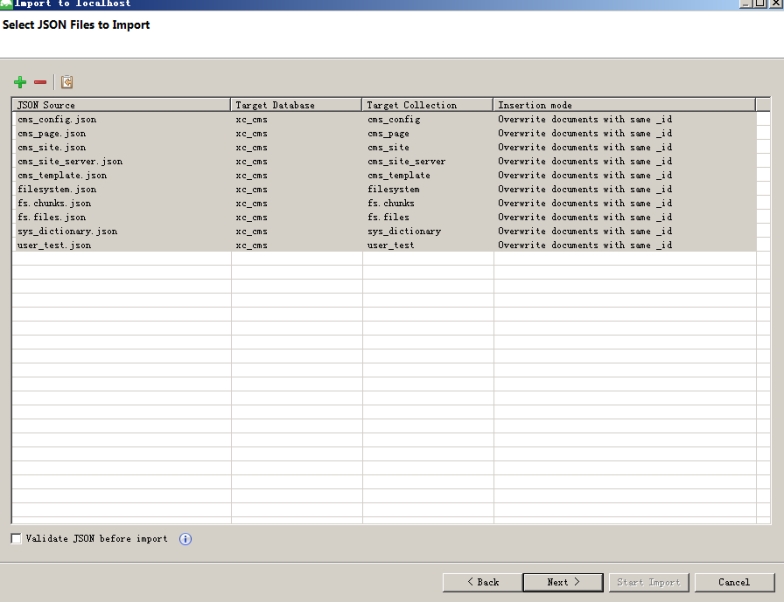
Task: Click xc_cms database cell in user_test.json row
Action: tap(296, 246)
